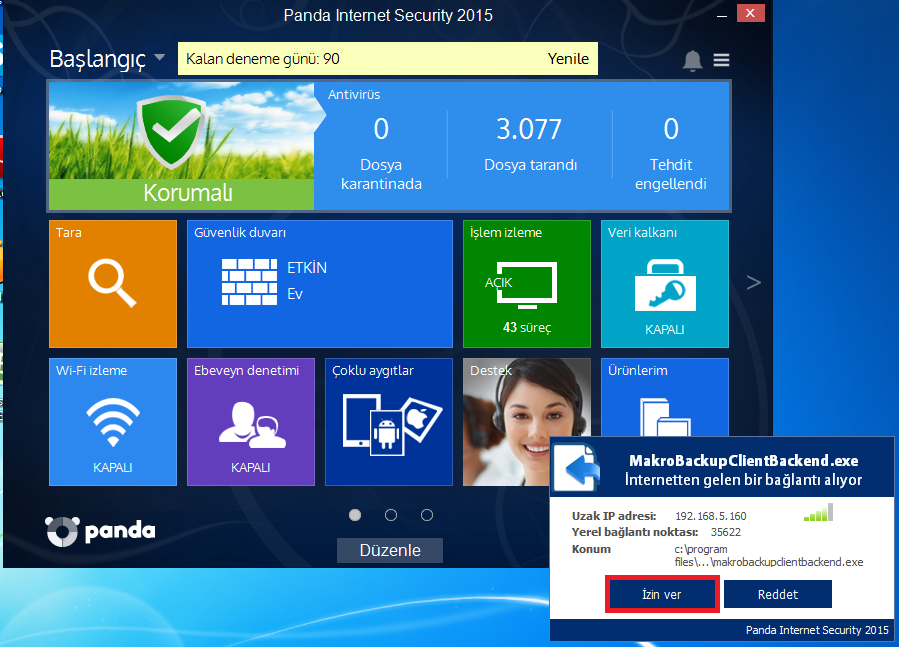Viewport: 899px width, 647px height.
Task: Click the Kalan deneme günü: 90 text
Action: 263,59
